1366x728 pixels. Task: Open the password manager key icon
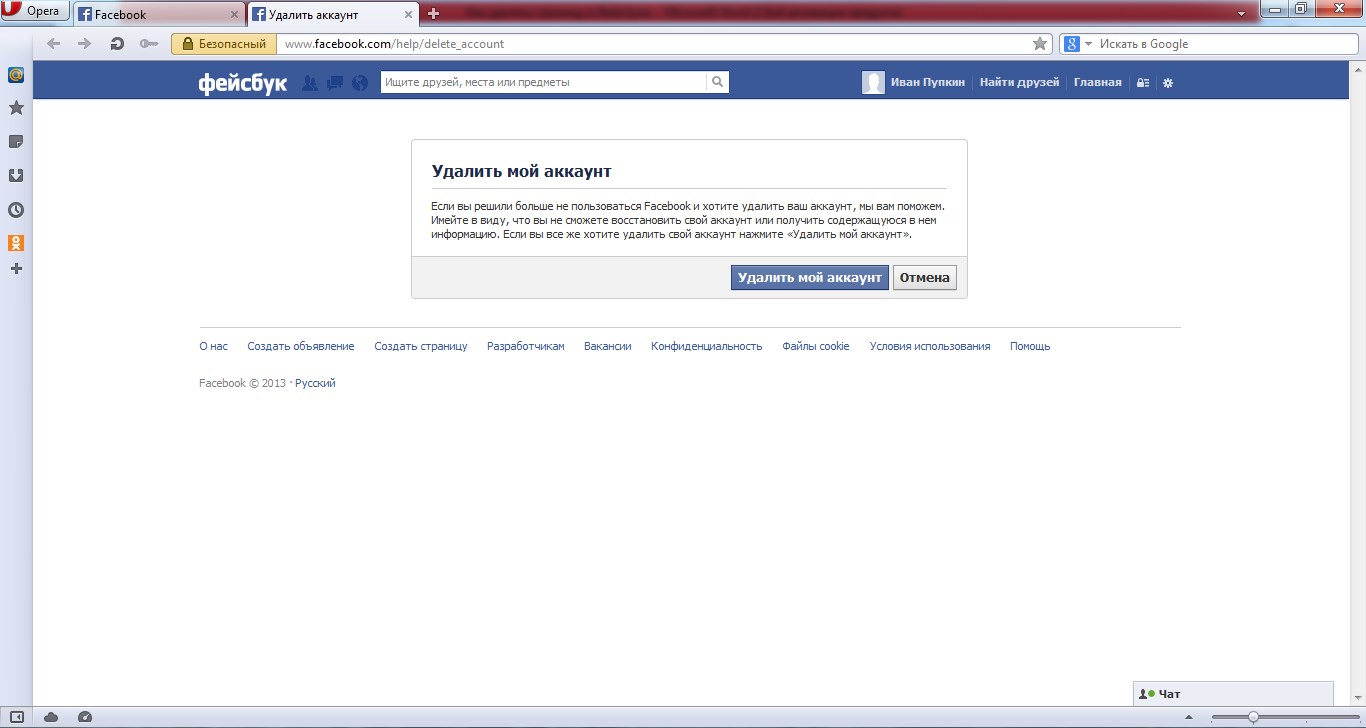click(x=149, y=44)
